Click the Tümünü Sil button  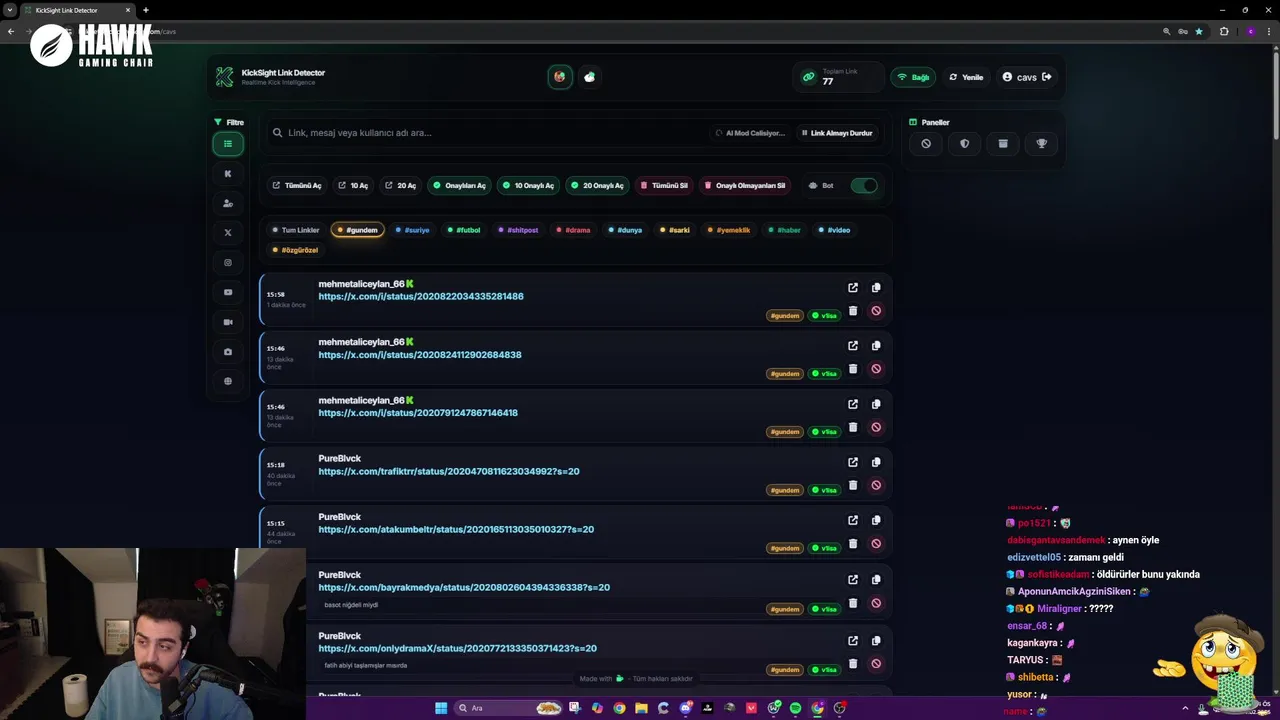[664, 185]
